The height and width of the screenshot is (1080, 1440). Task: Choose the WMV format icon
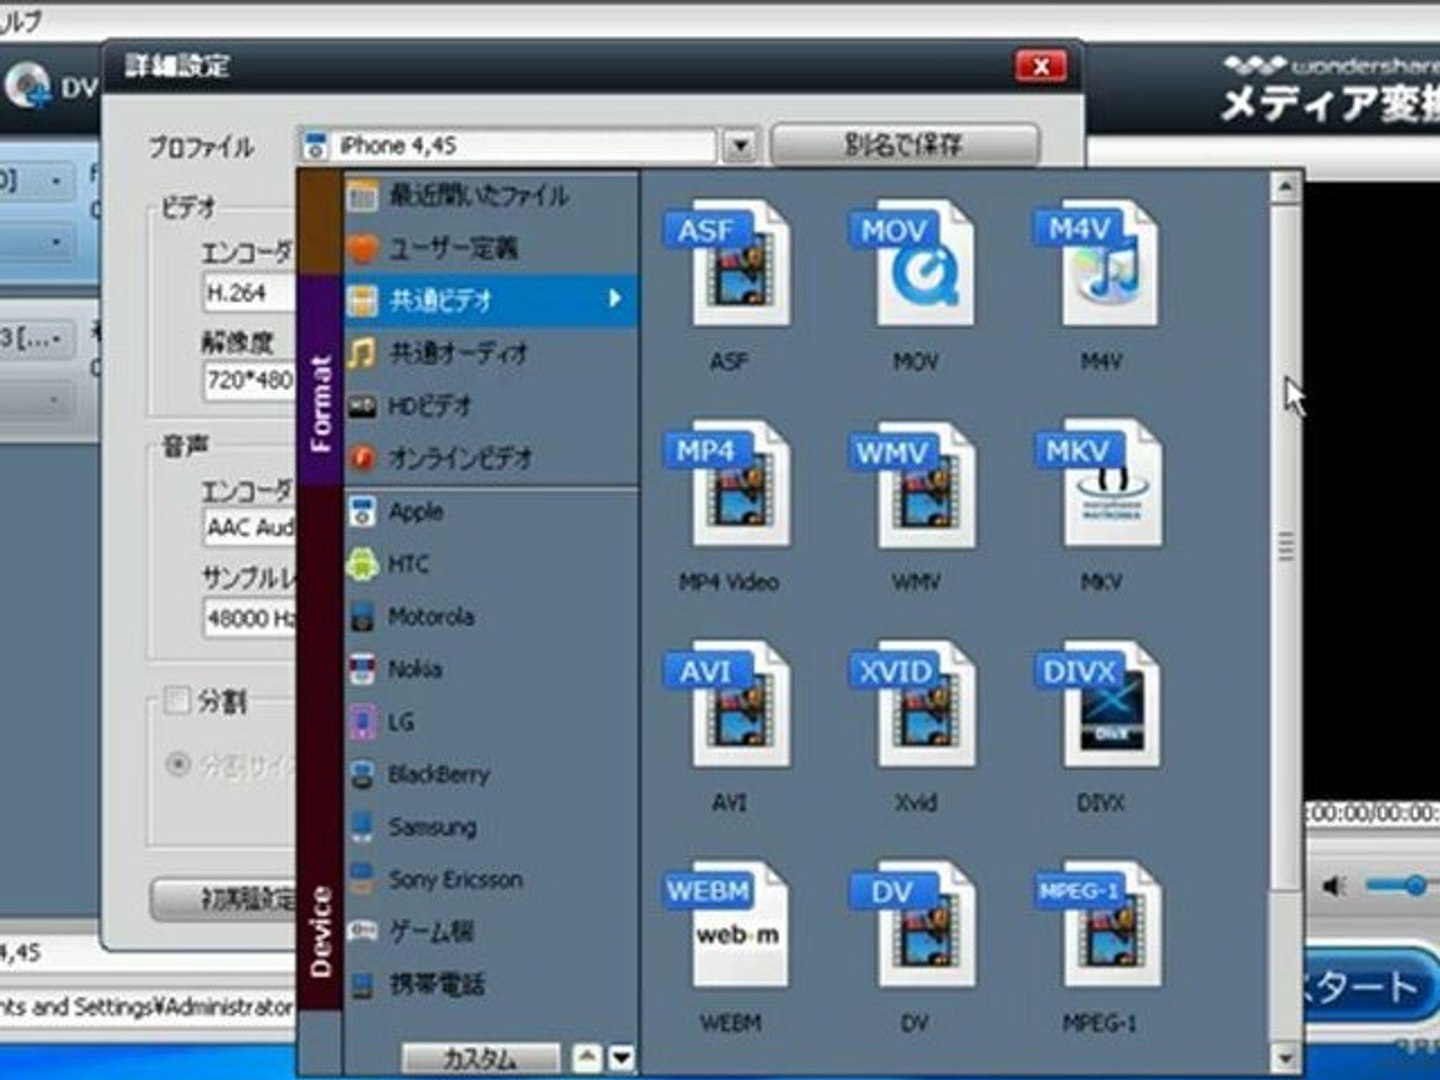tap(913, 484)
